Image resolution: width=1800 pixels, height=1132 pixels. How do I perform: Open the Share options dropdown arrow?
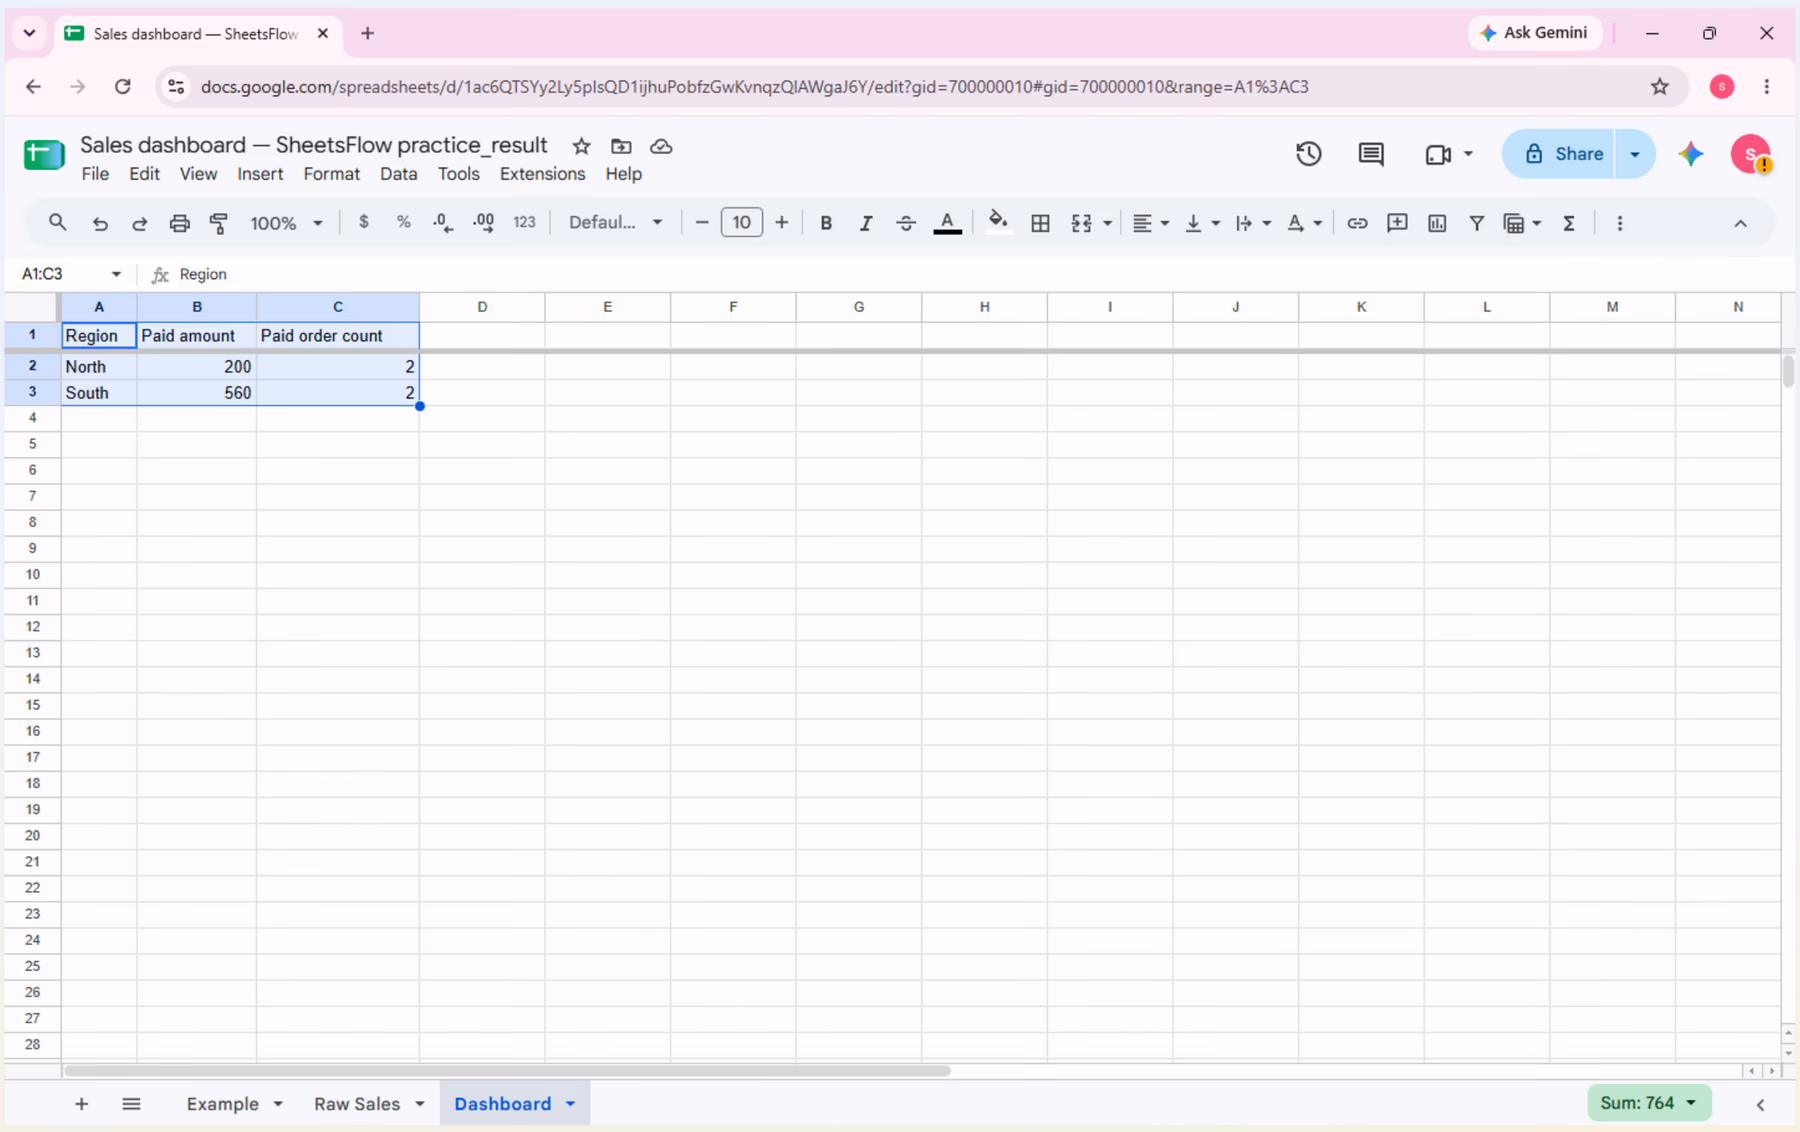1635,154
